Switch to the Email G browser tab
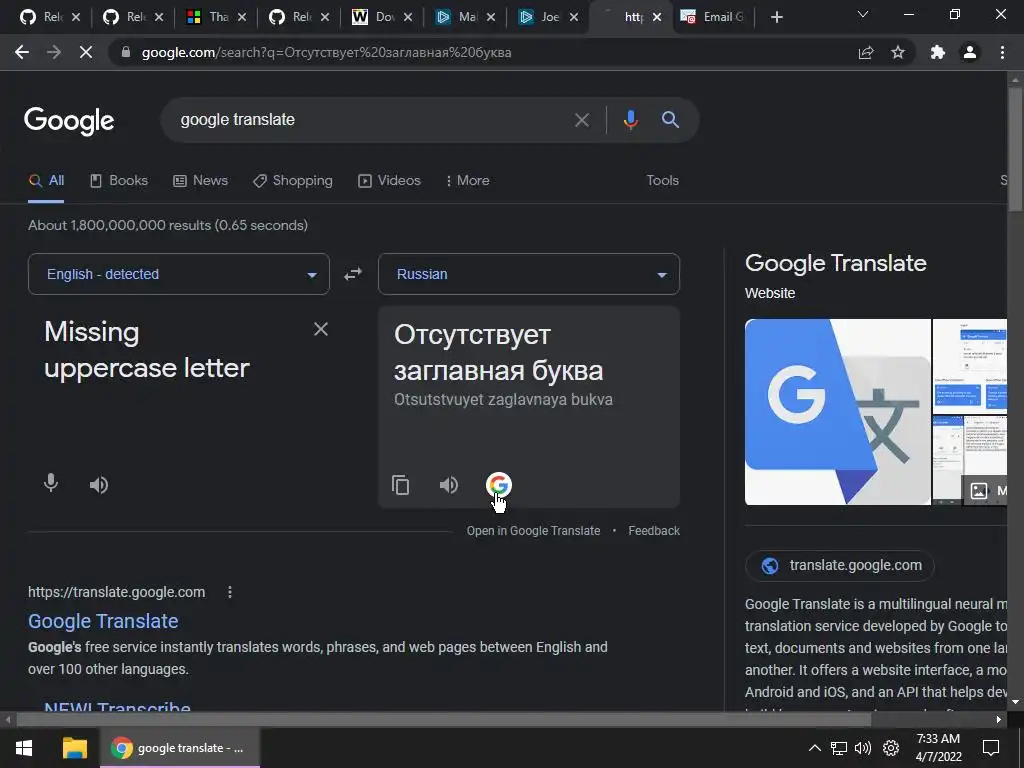This screenshot has width=1024, height=768. coord(712,17)
